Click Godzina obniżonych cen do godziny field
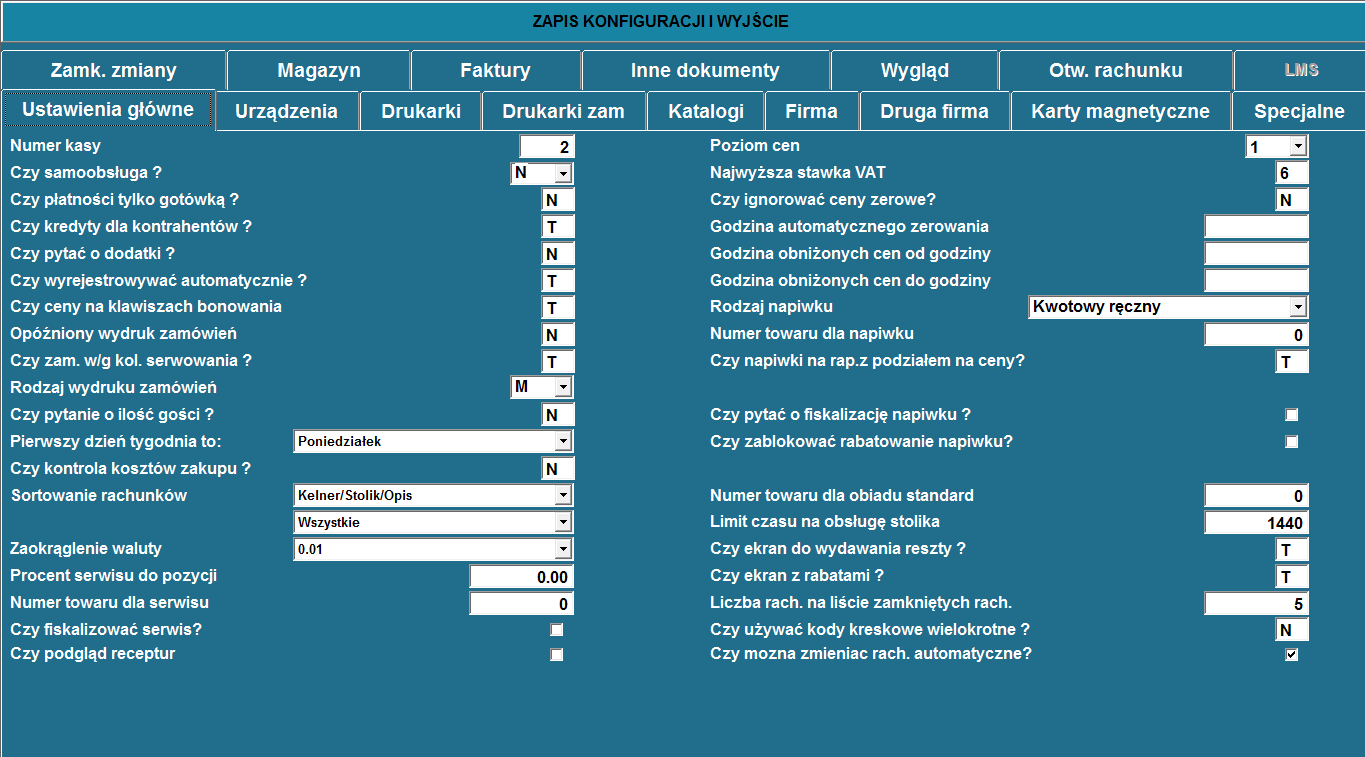 click(x=1257, y=281)
